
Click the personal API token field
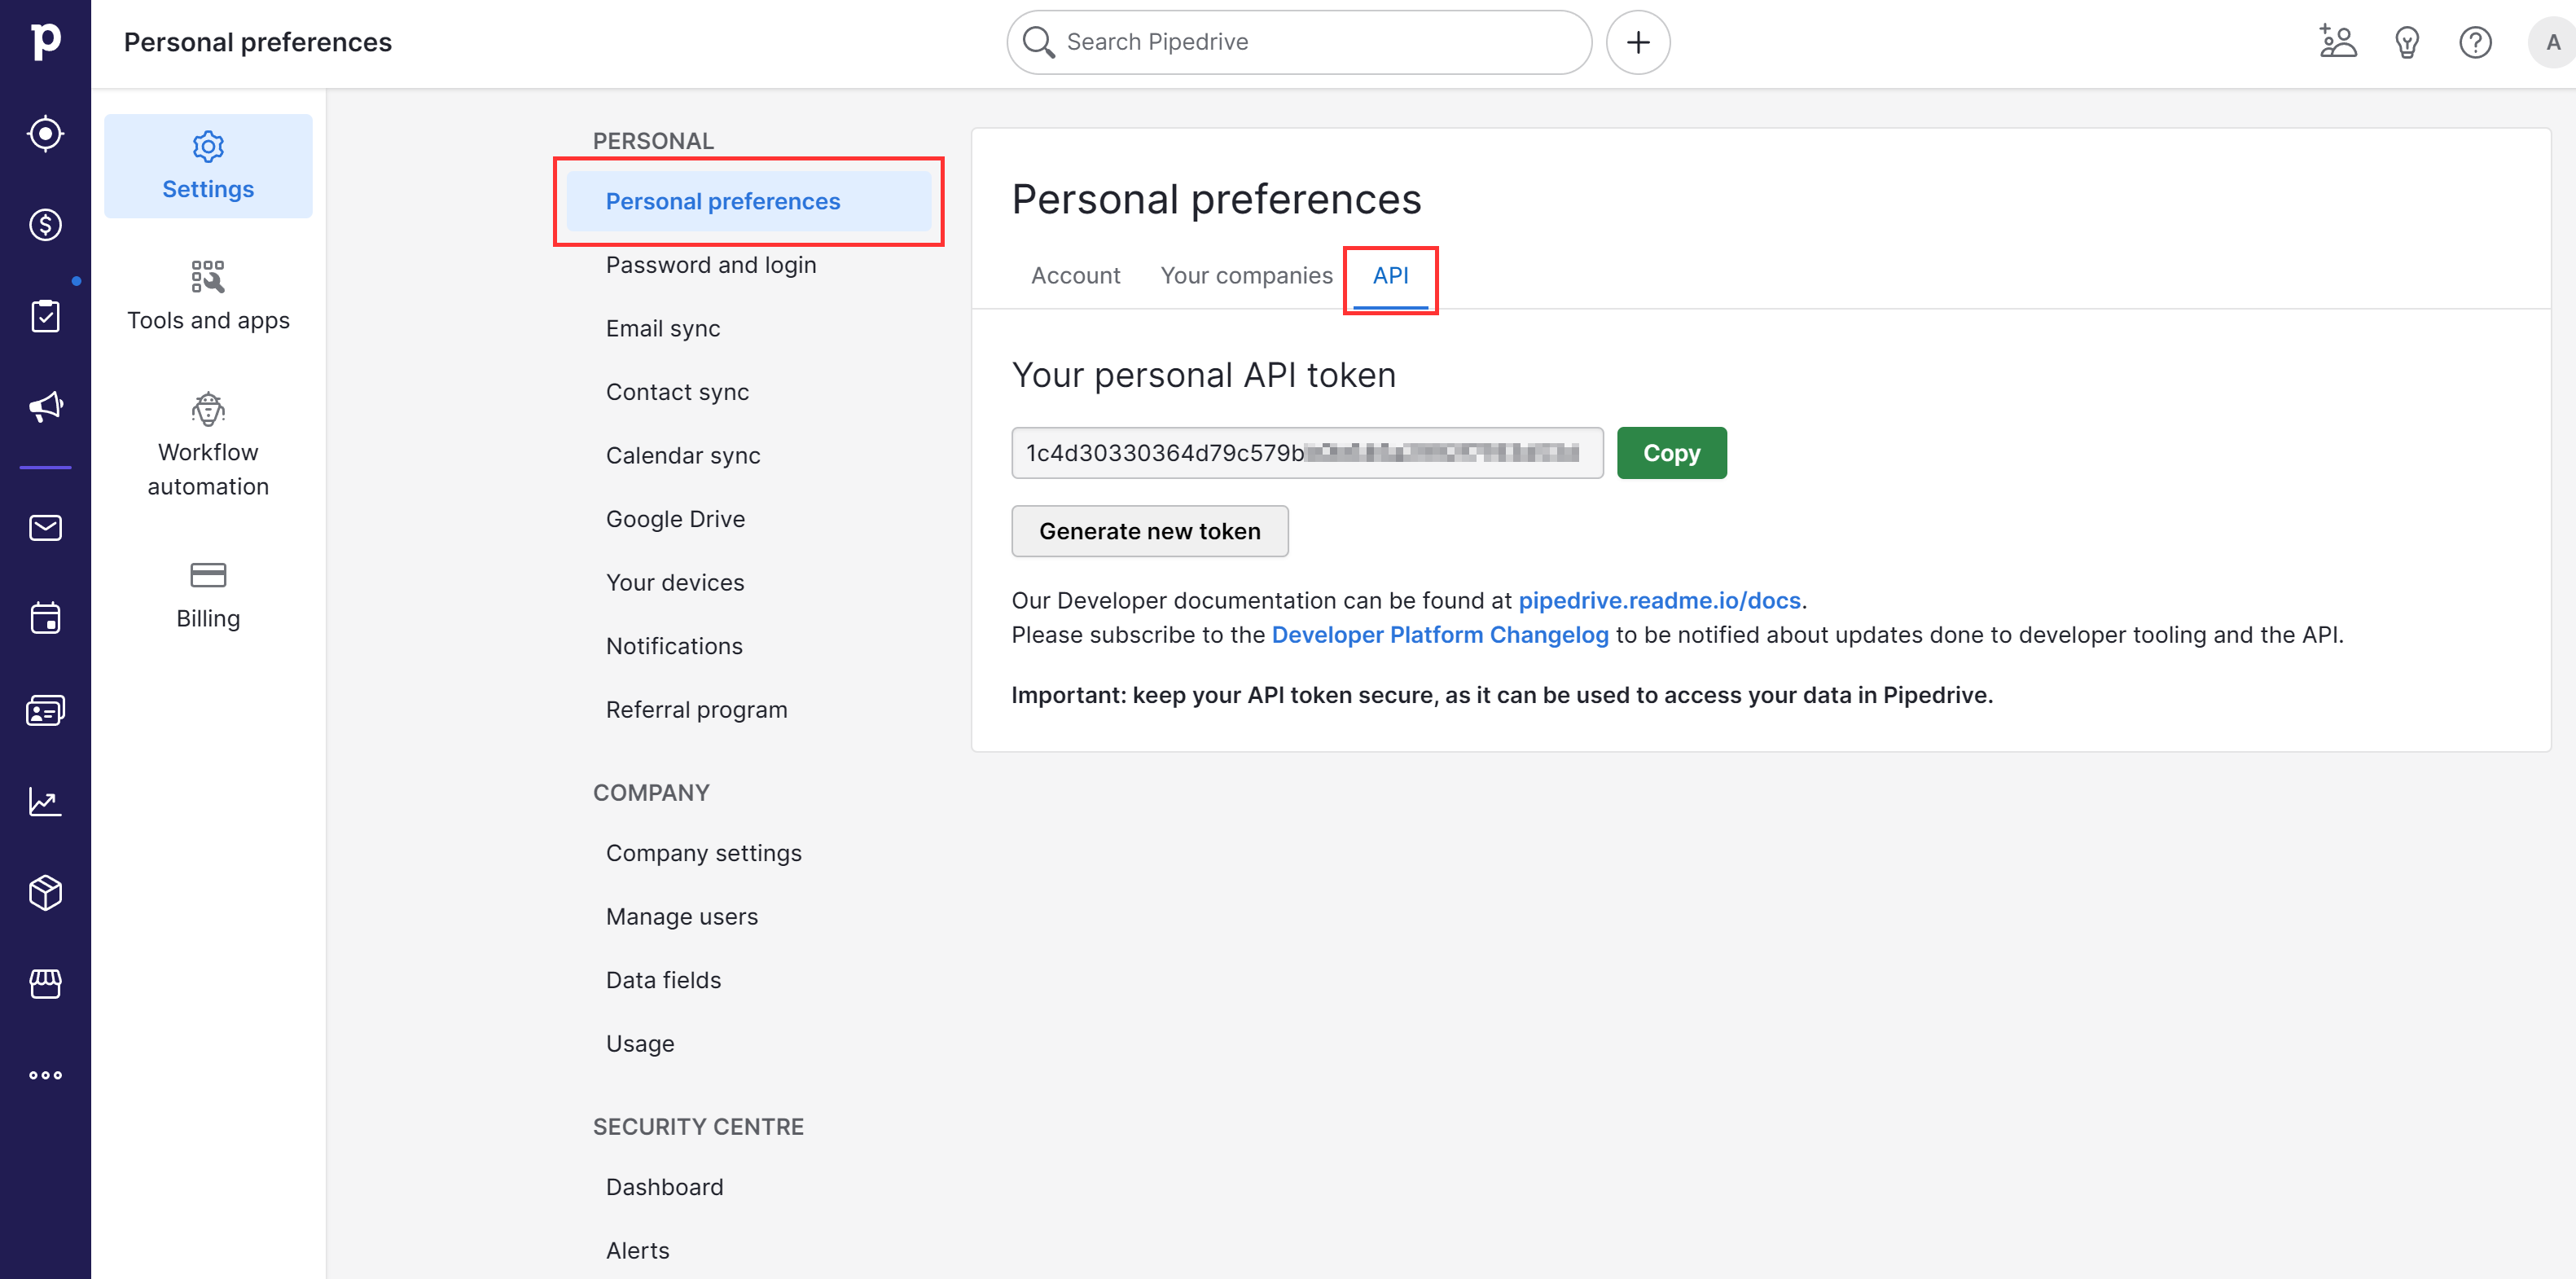coord(1307,453)
